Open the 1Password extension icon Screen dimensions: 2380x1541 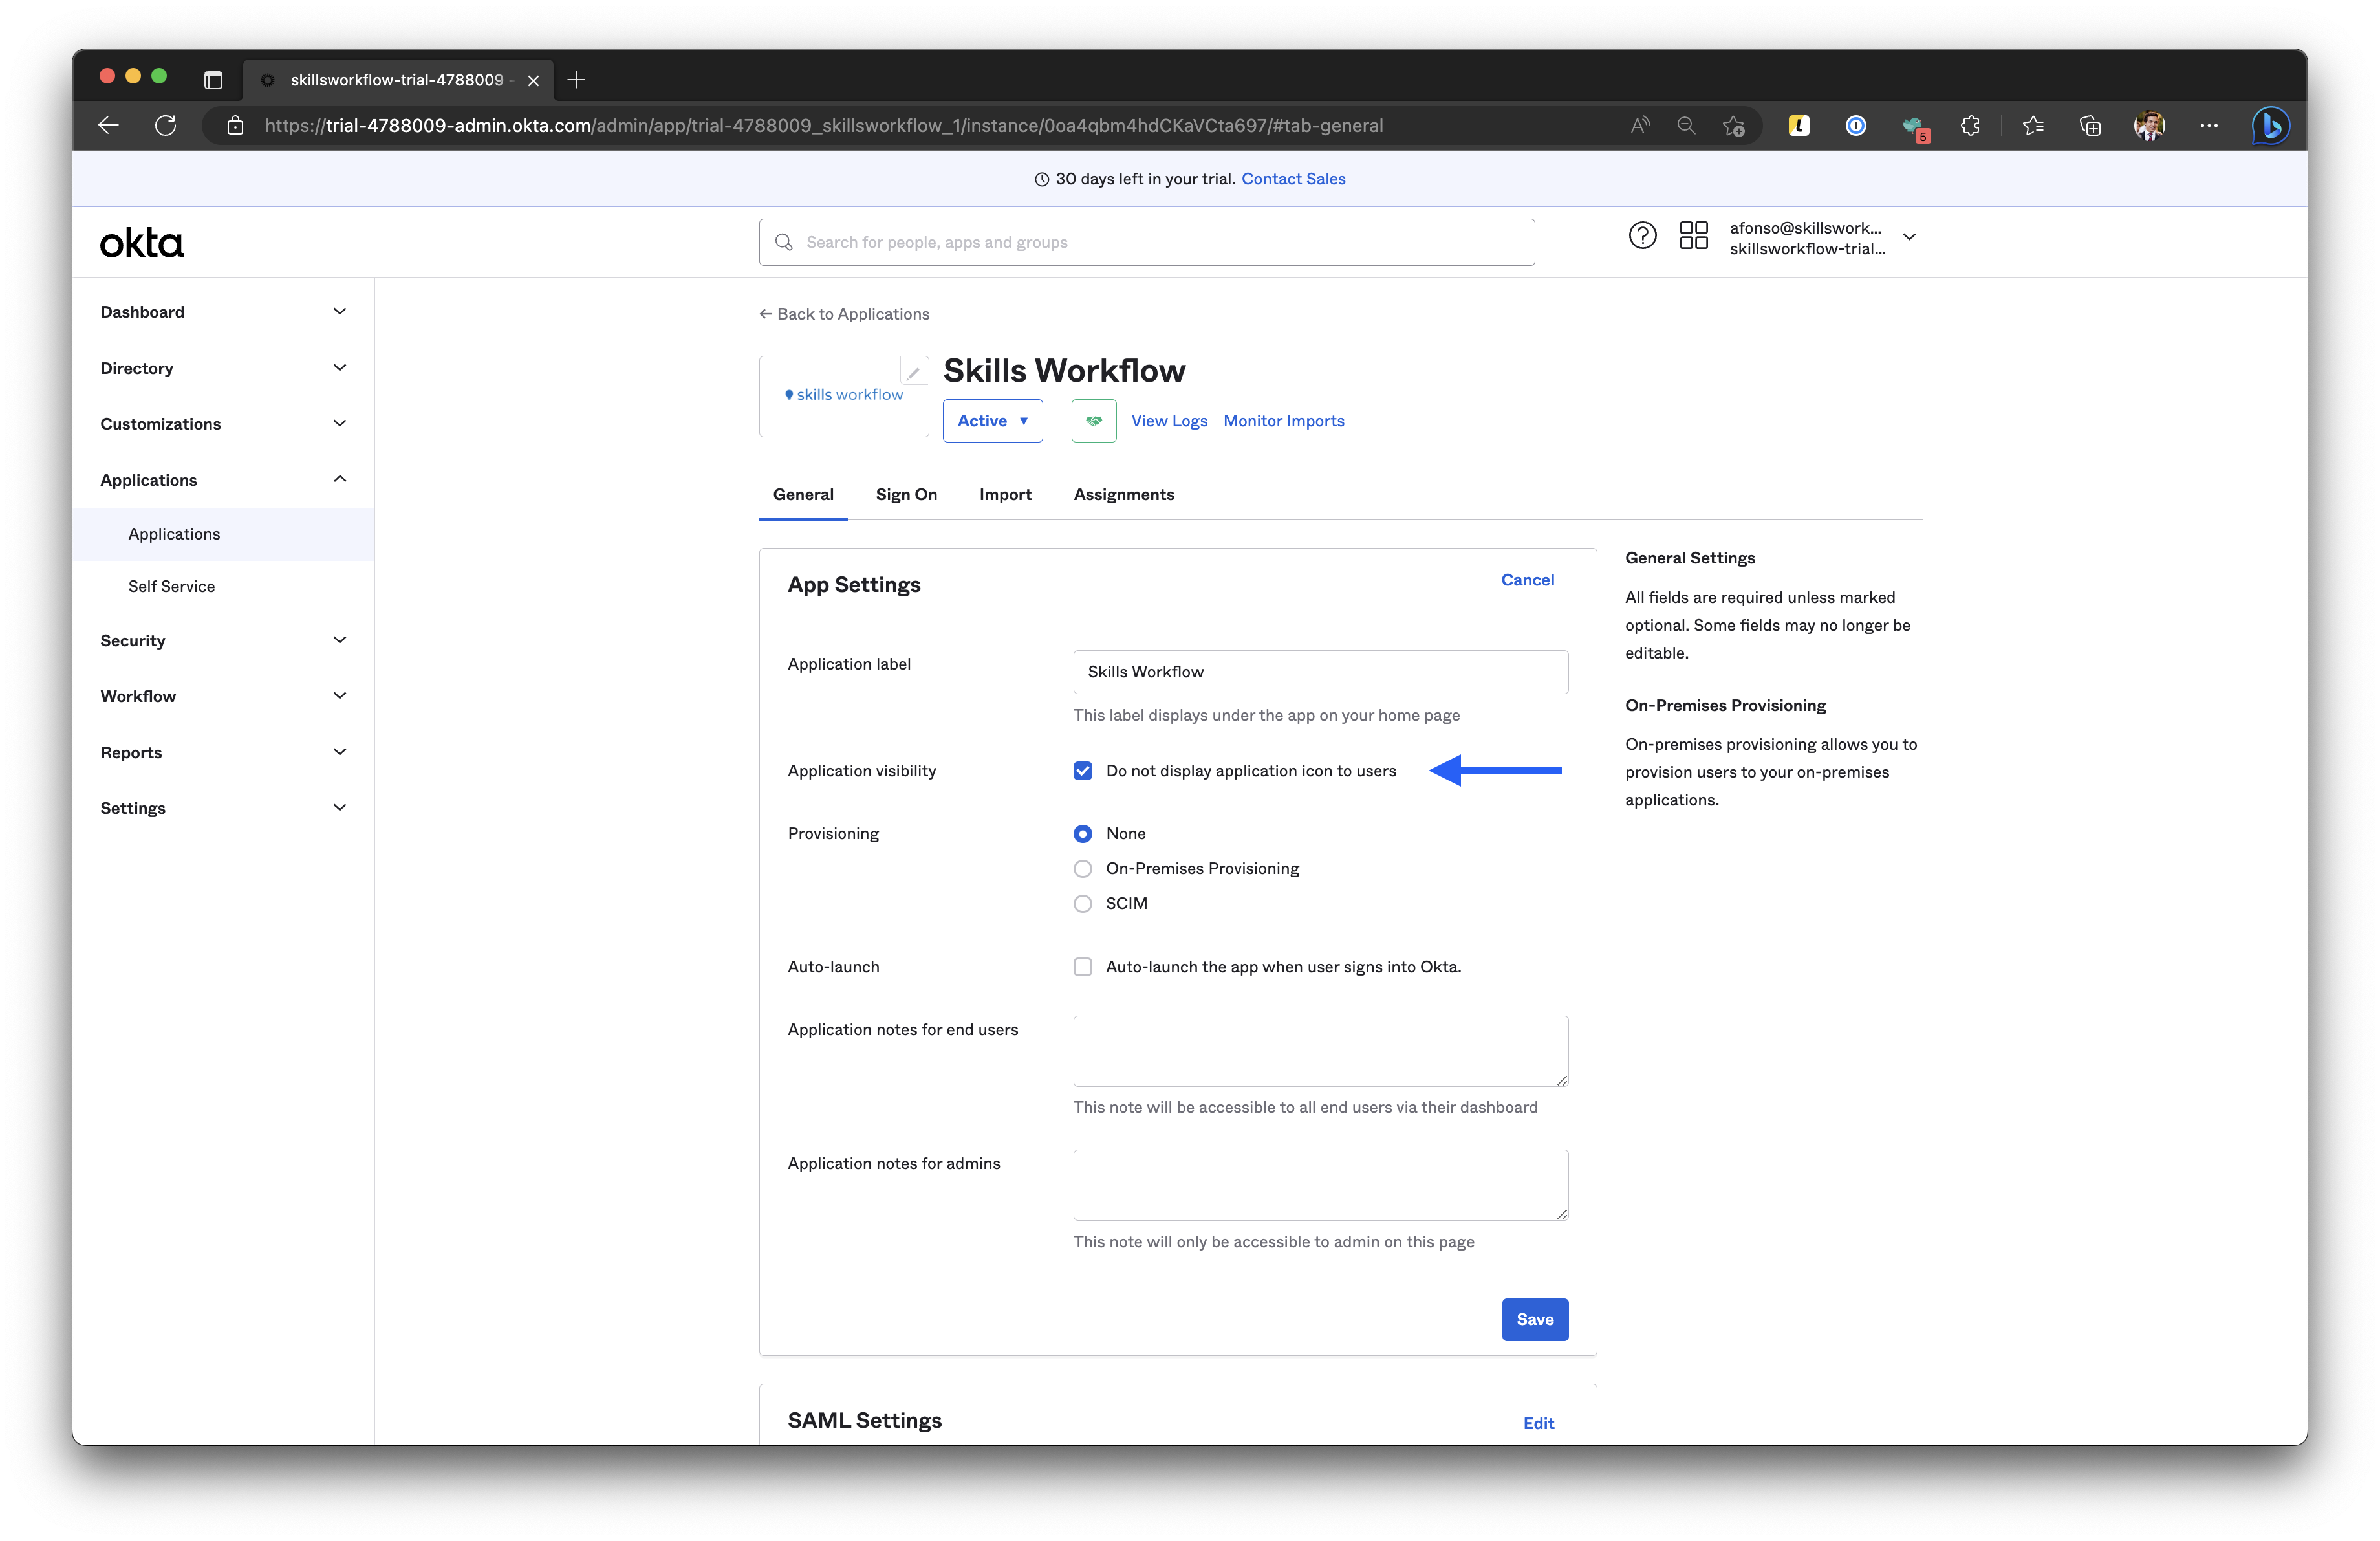1856,125
